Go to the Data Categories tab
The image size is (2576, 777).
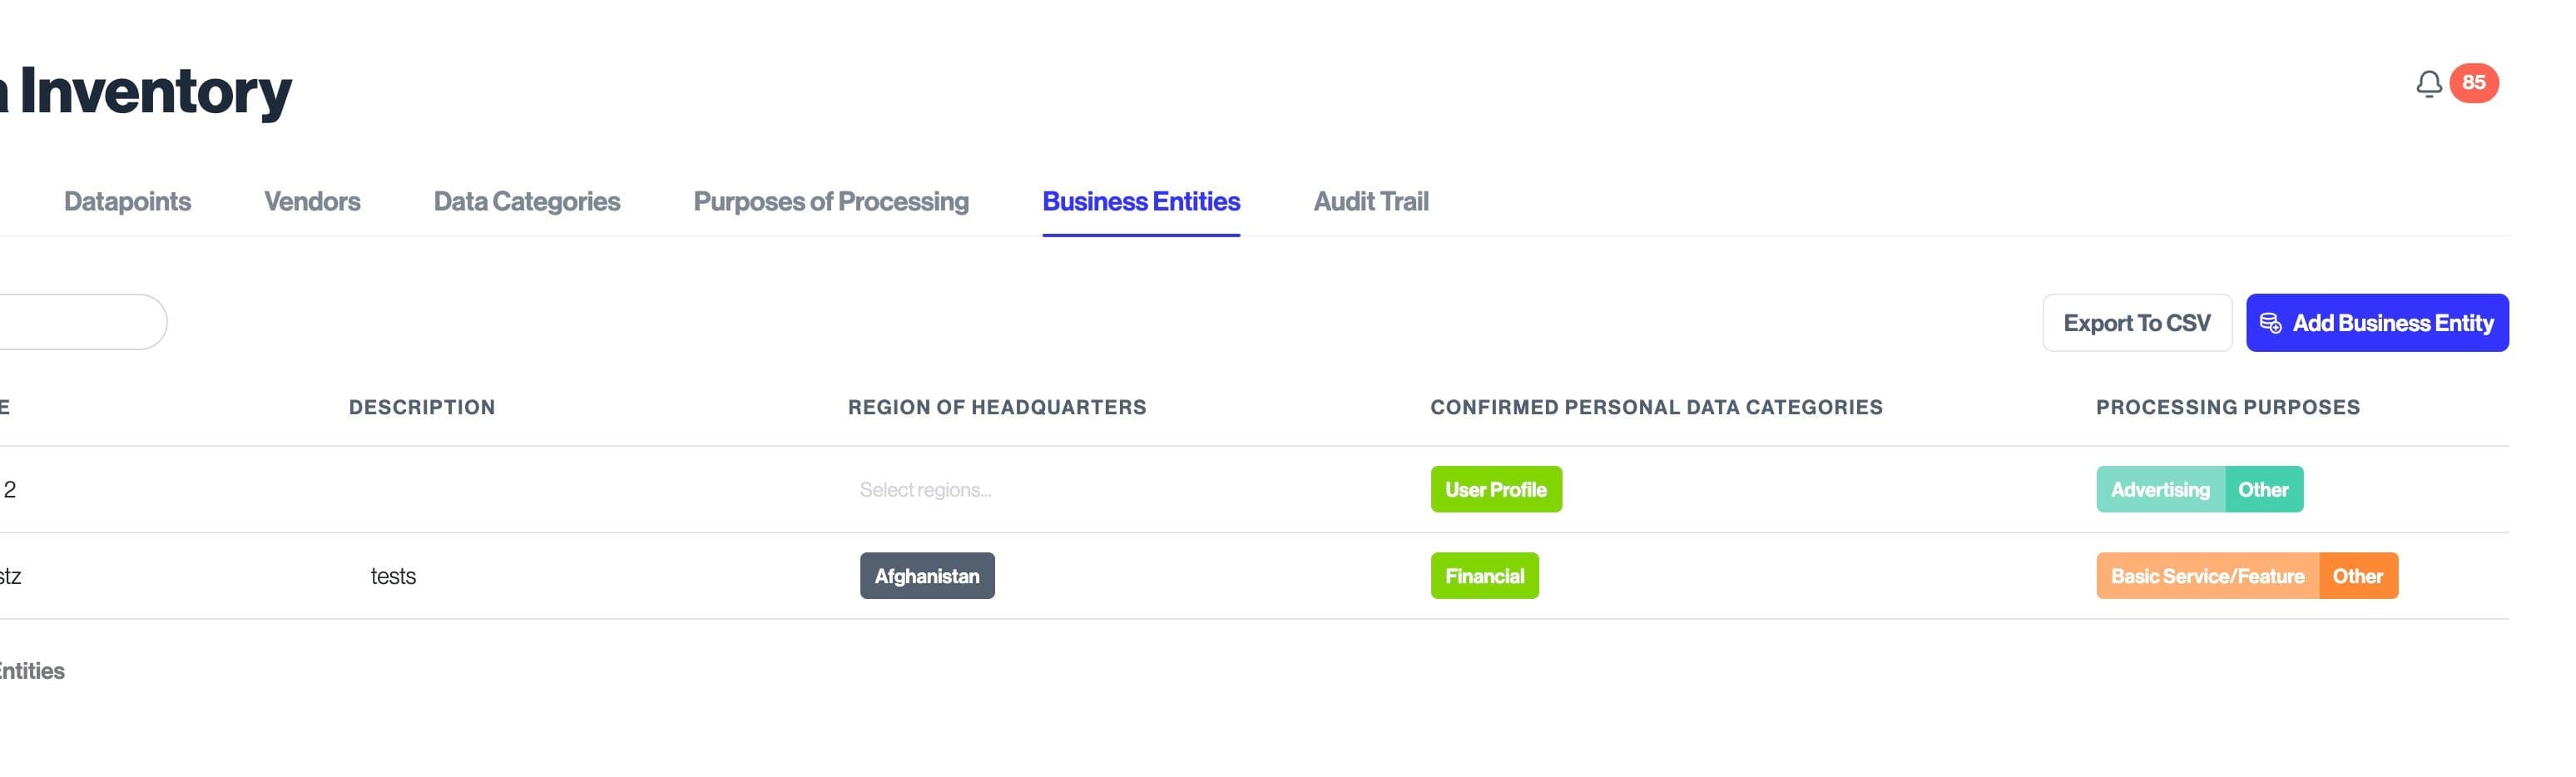(526, 202)
